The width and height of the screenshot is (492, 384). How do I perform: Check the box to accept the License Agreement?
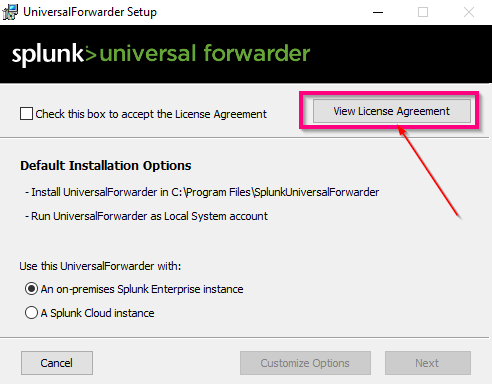point(26,114)
